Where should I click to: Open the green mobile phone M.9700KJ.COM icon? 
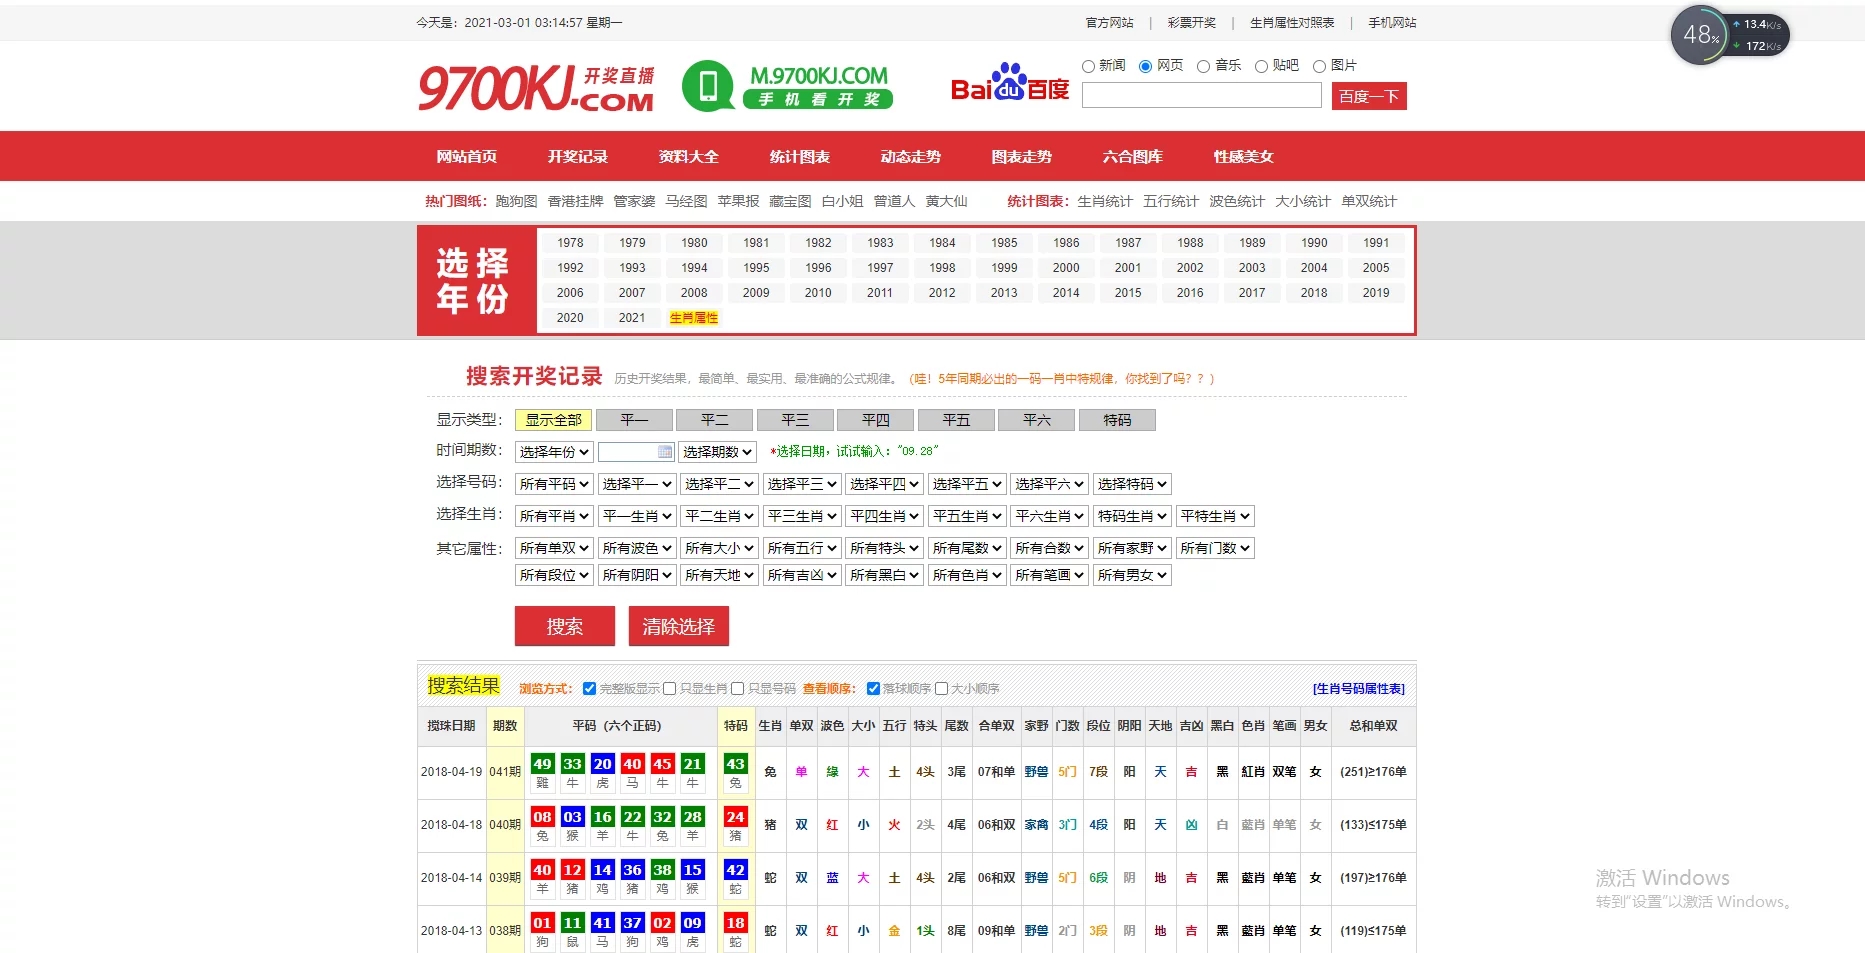(x=708, y=86)
